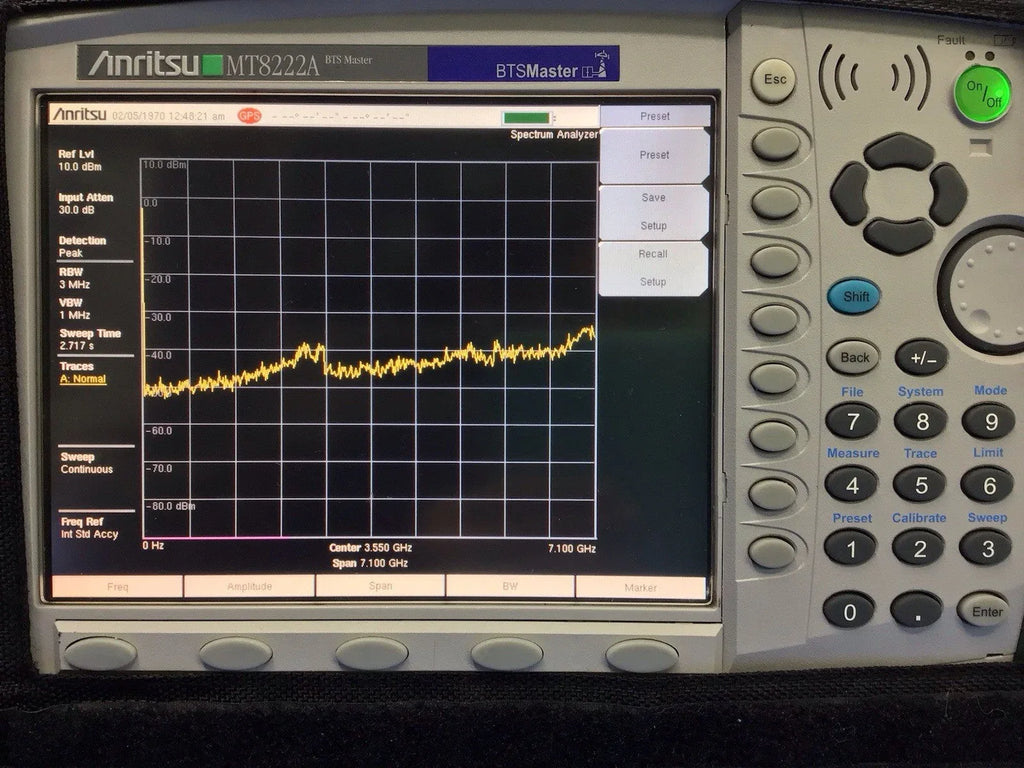The image size is (1024, 768).
Task: Tap the hardware key beneath Marker
Action: [642, 655]
